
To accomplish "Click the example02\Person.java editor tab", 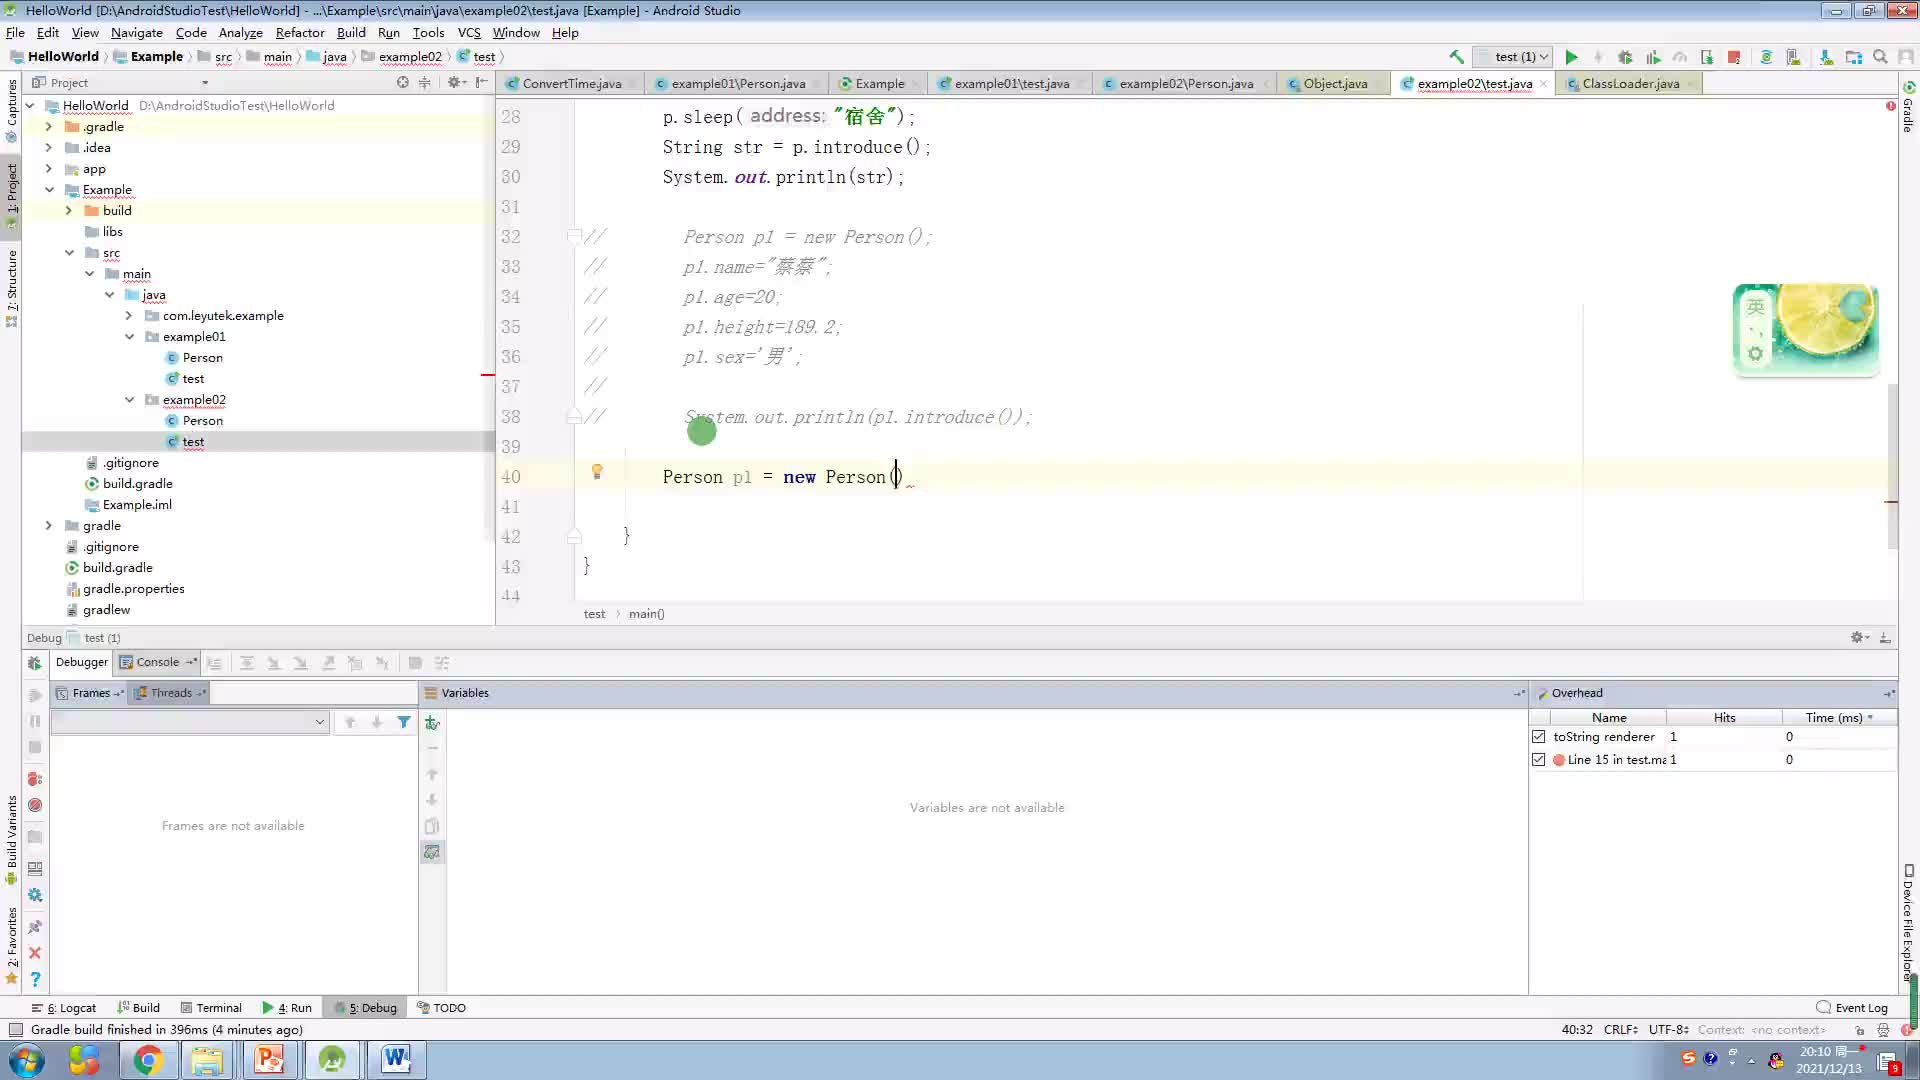I will [1185, 83].
